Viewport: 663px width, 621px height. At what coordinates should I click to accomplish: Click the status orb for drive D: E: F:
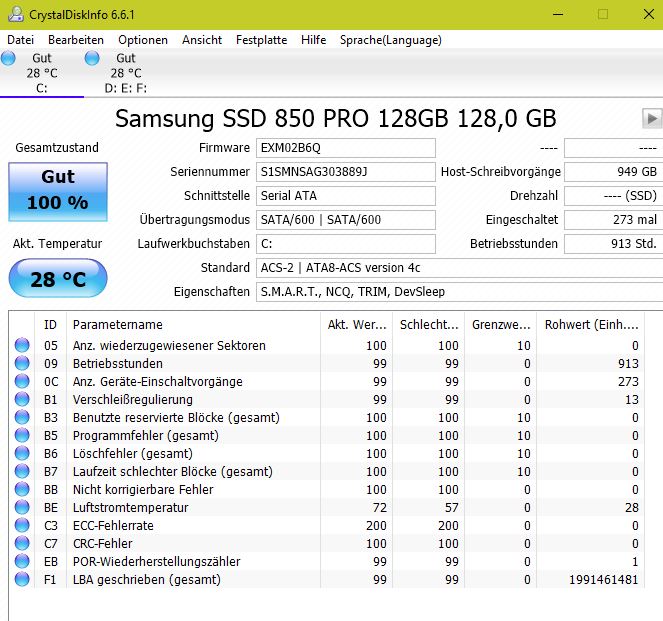[x=92, y=58]
